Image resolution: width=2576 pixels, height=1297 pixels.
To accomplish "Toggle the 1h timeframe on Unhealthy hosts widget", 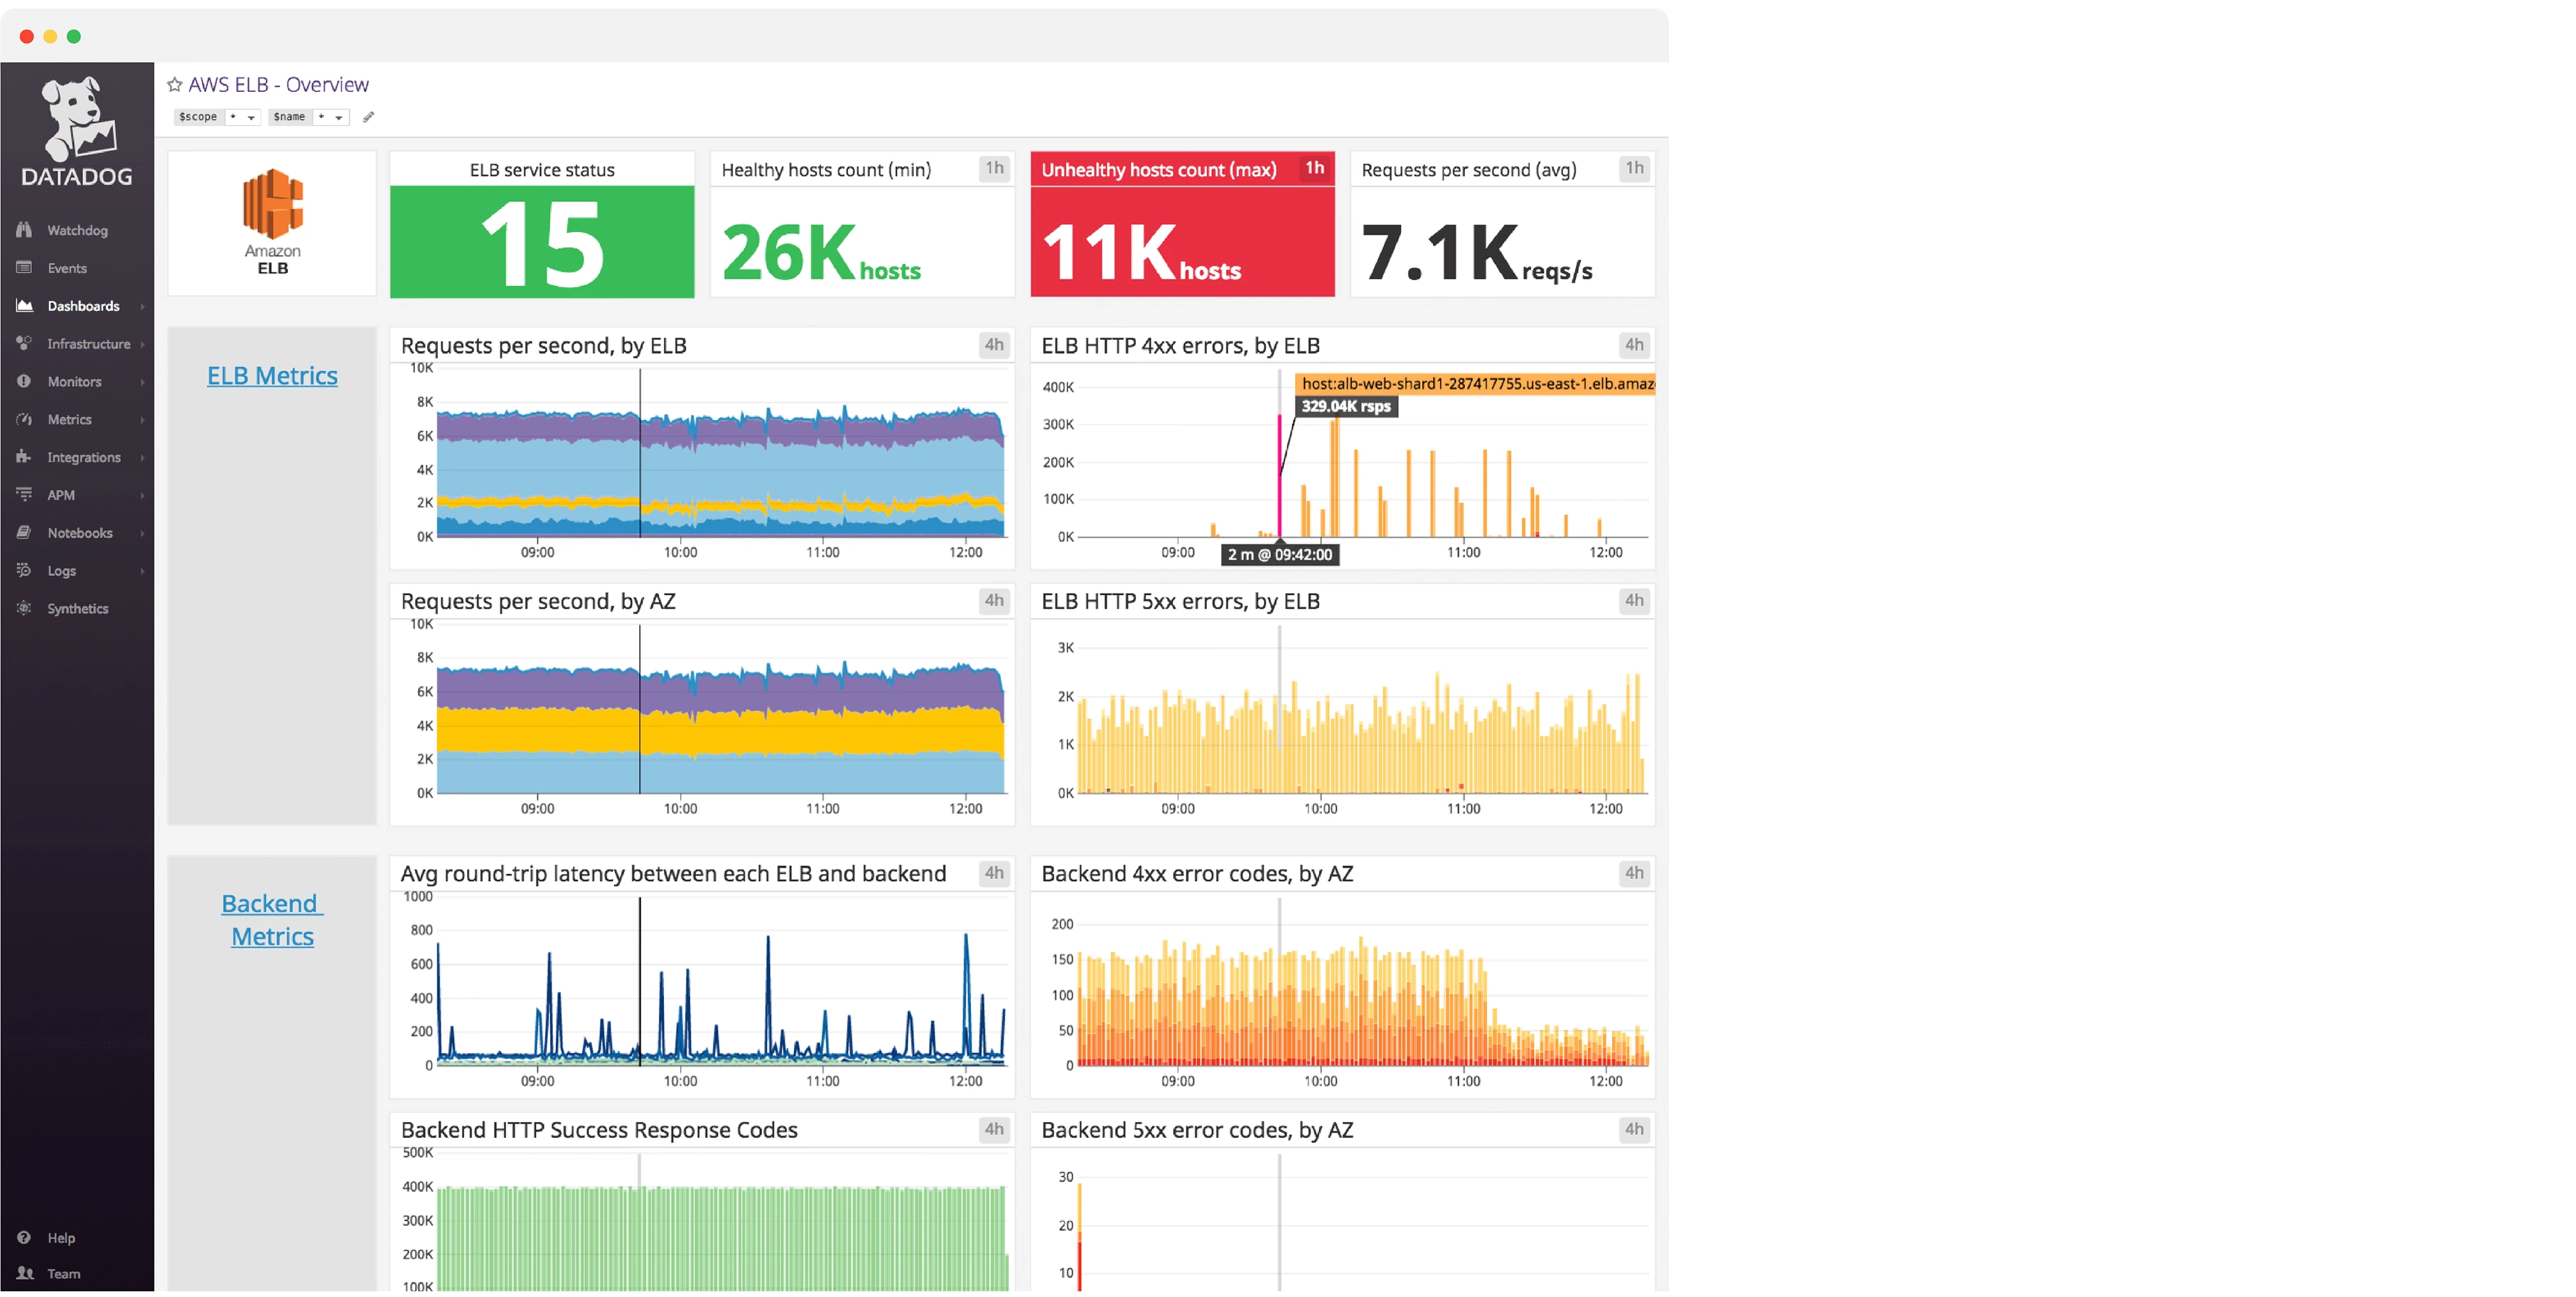I will 1315,169.
